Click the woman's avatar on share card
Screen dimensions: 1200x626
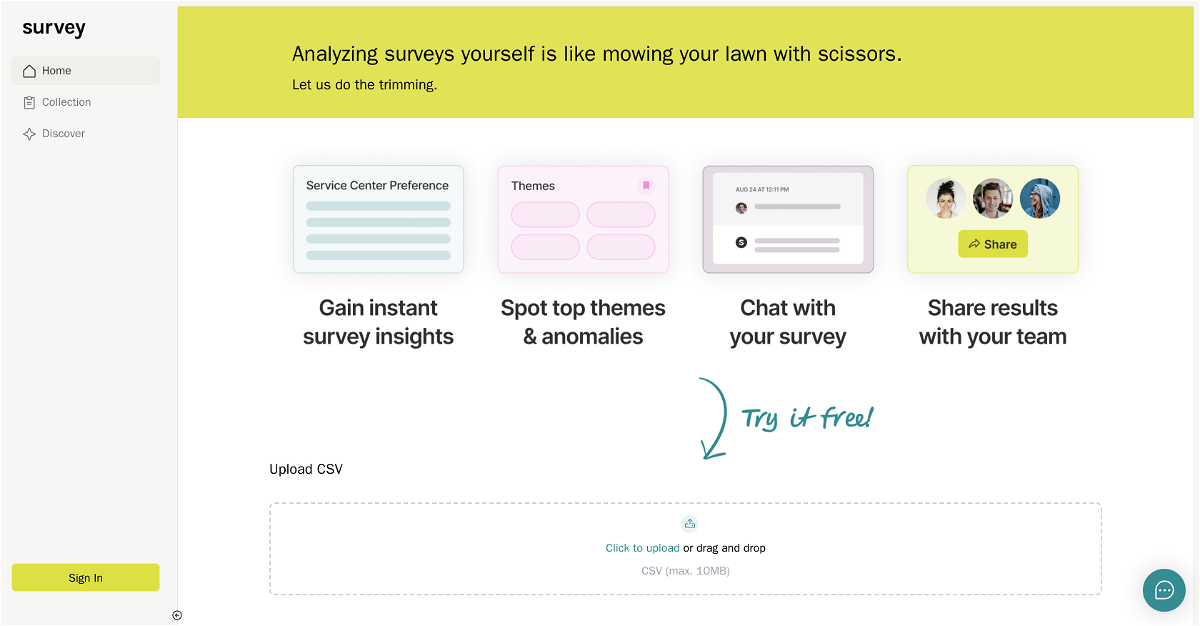coord(945,199)
